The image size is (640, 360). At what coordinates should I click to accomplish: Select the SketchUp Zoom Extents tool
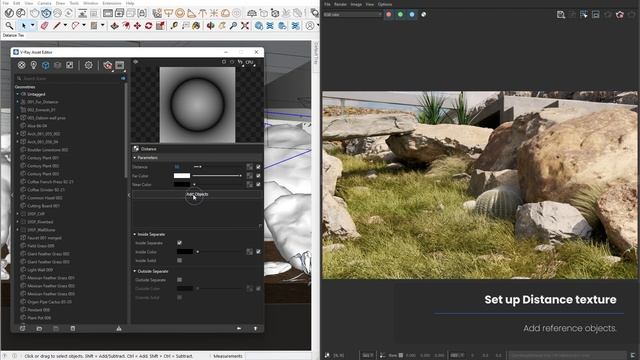(245, 26)
